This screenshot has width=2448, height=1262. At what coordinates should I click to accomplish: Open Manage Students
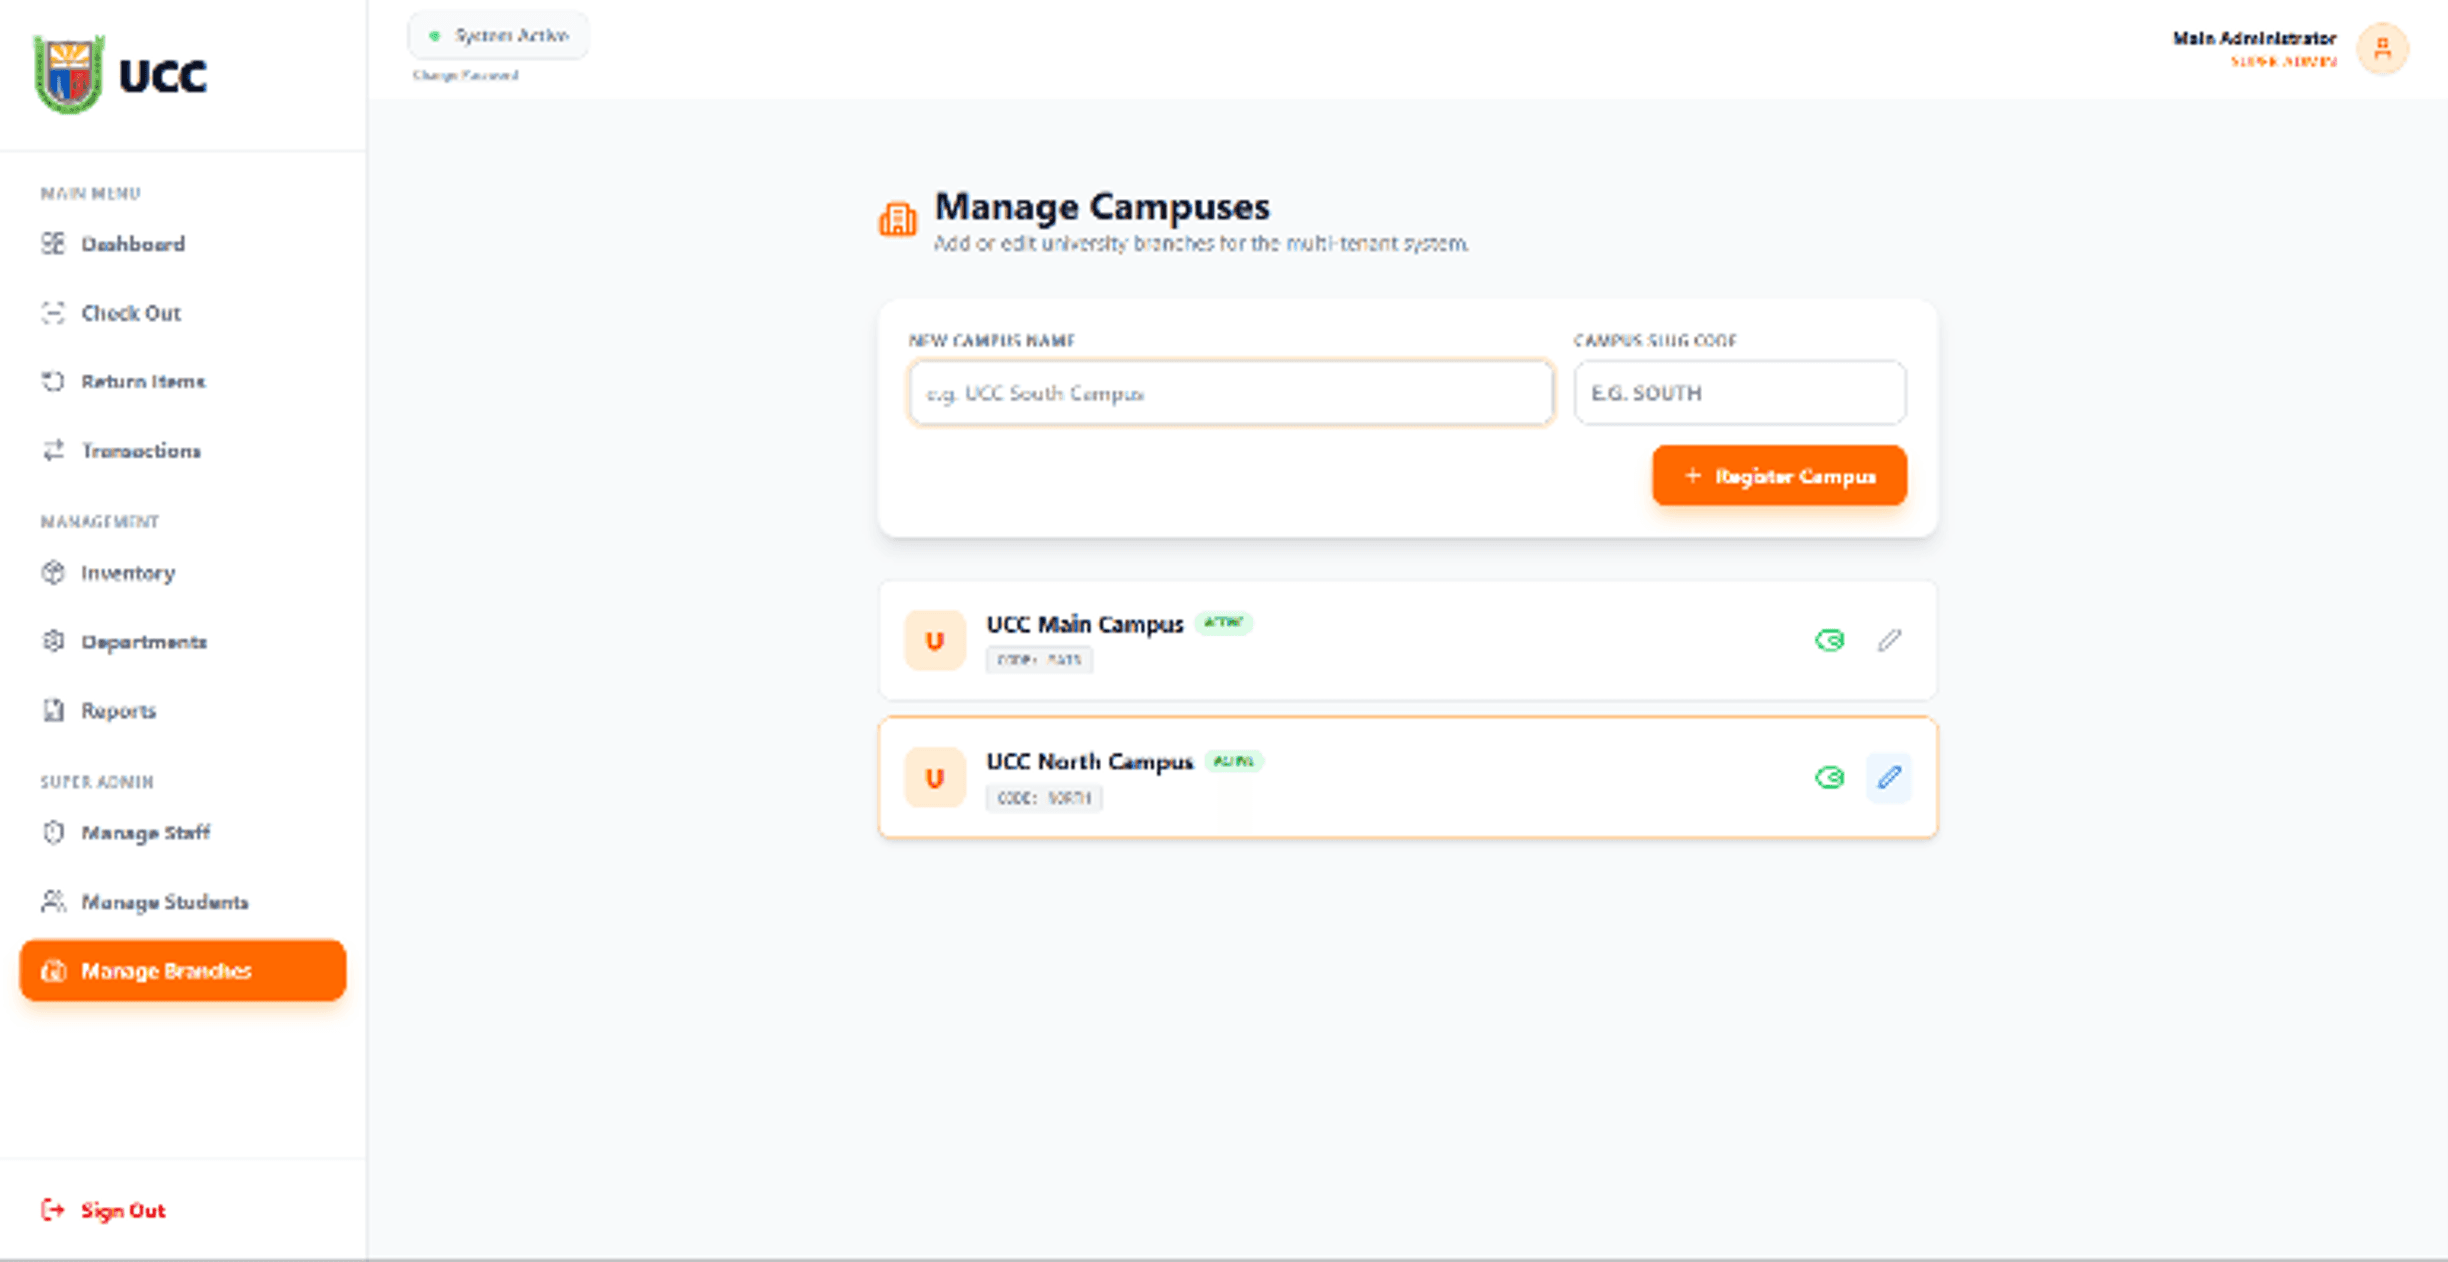(182, 902)
